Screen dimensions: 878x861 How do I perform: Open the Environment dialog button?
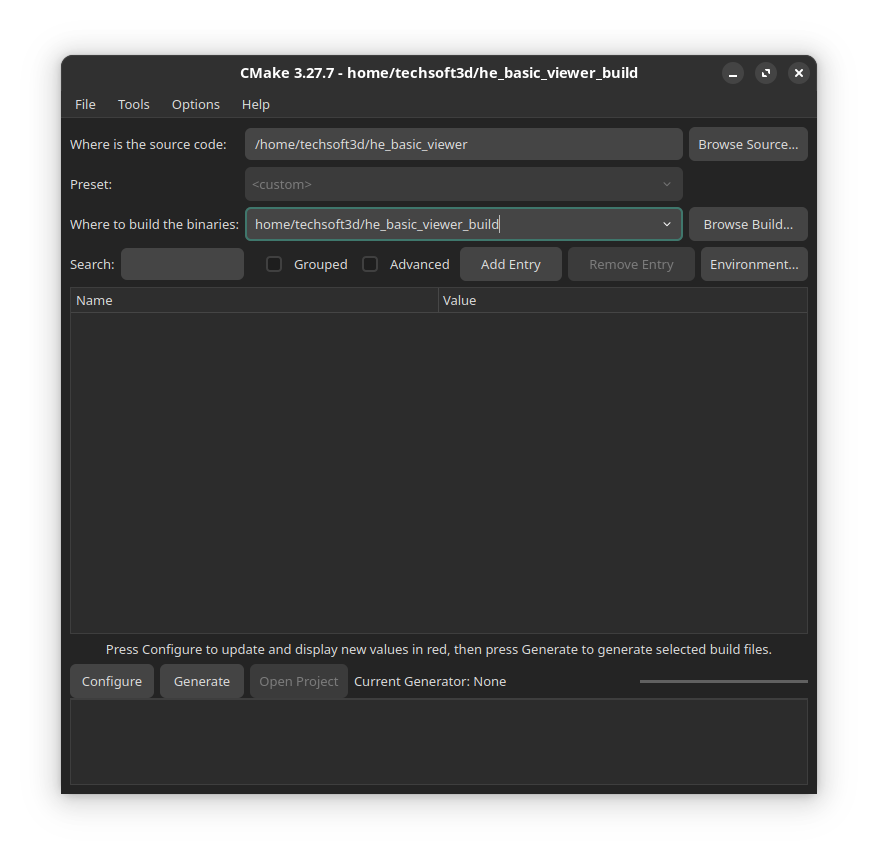pos(754,264)
